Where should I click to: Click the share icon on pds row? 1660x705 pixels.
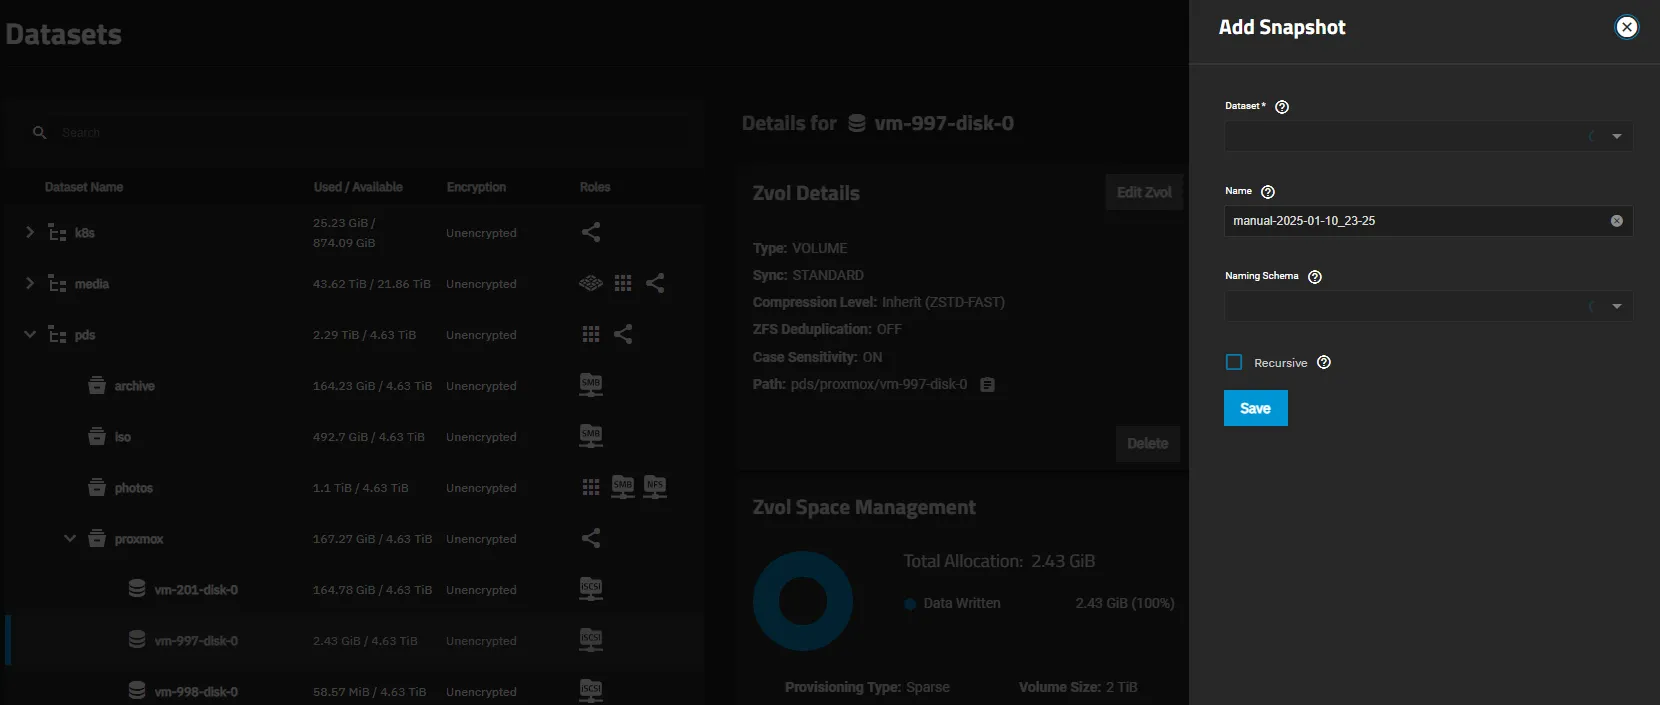point(623,334)
